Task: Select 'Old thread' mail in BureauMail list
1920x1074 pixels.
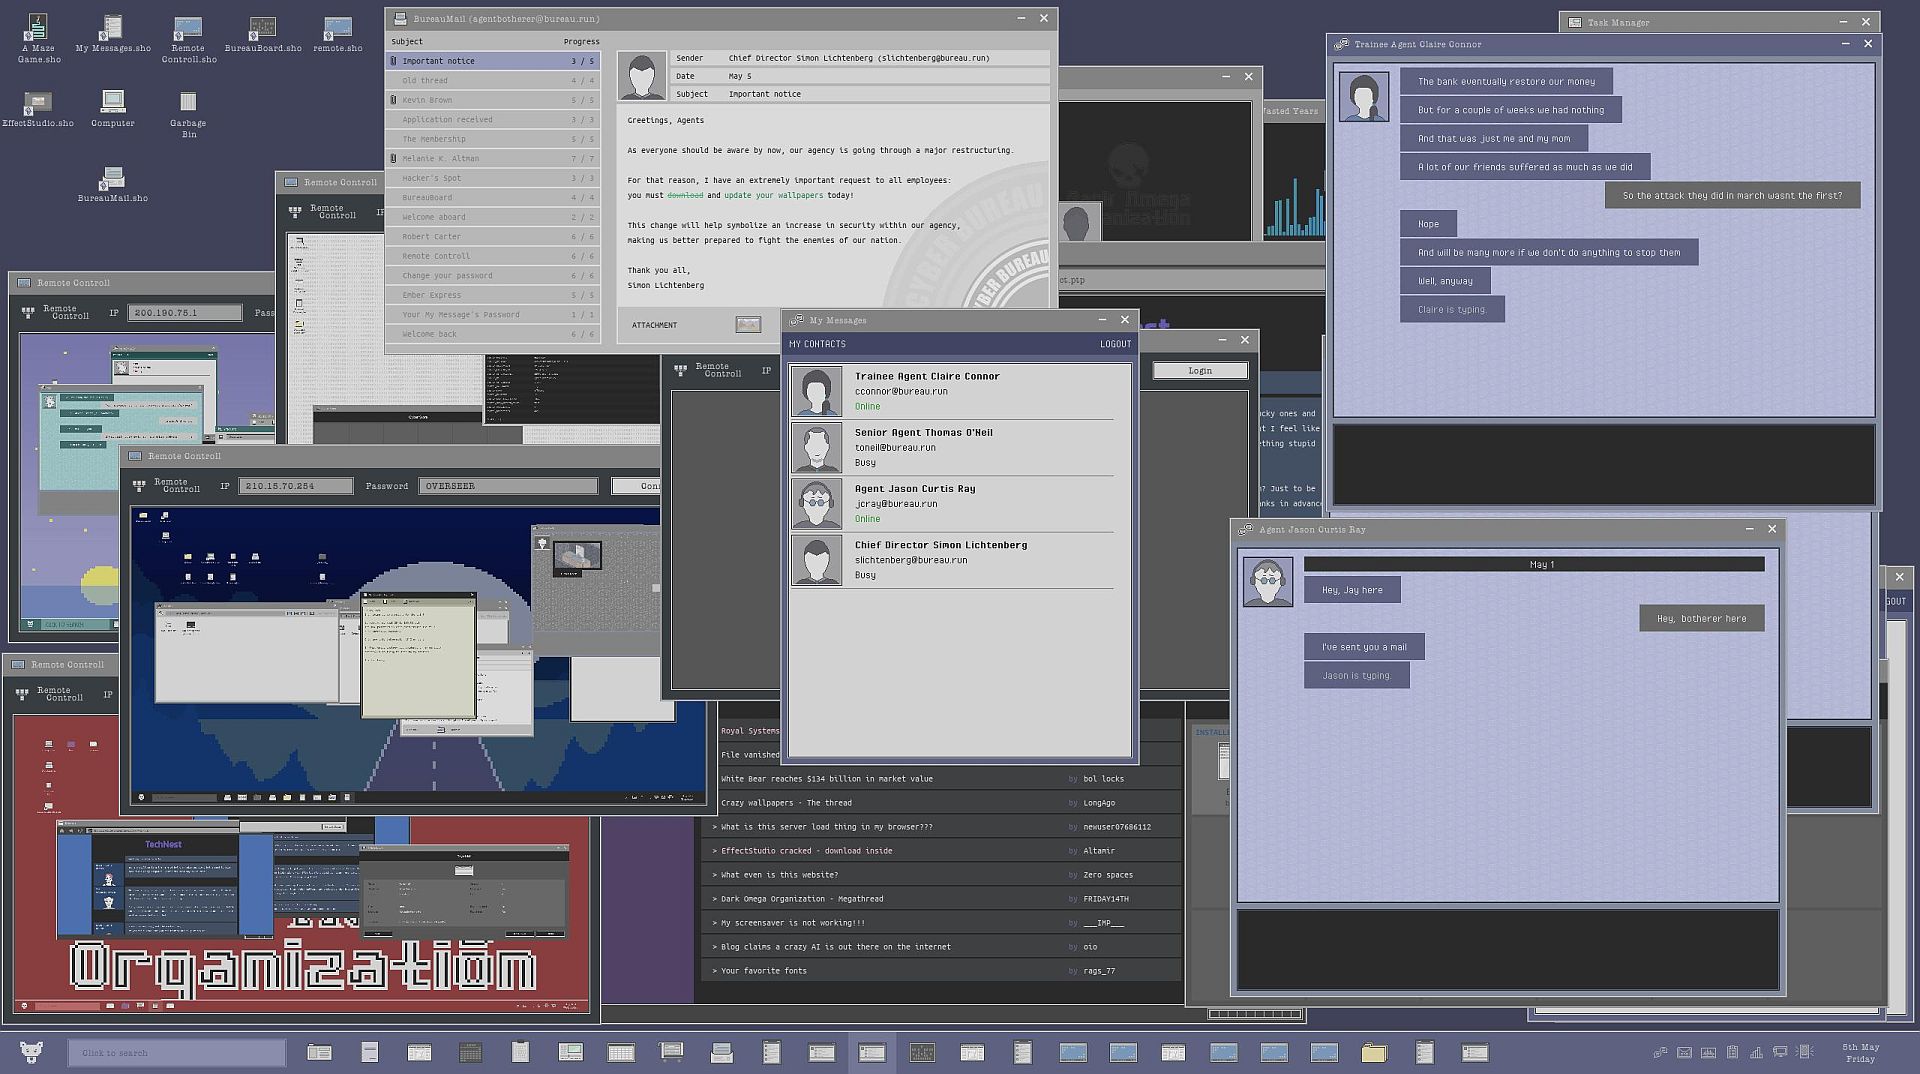Action: point(493,80)
